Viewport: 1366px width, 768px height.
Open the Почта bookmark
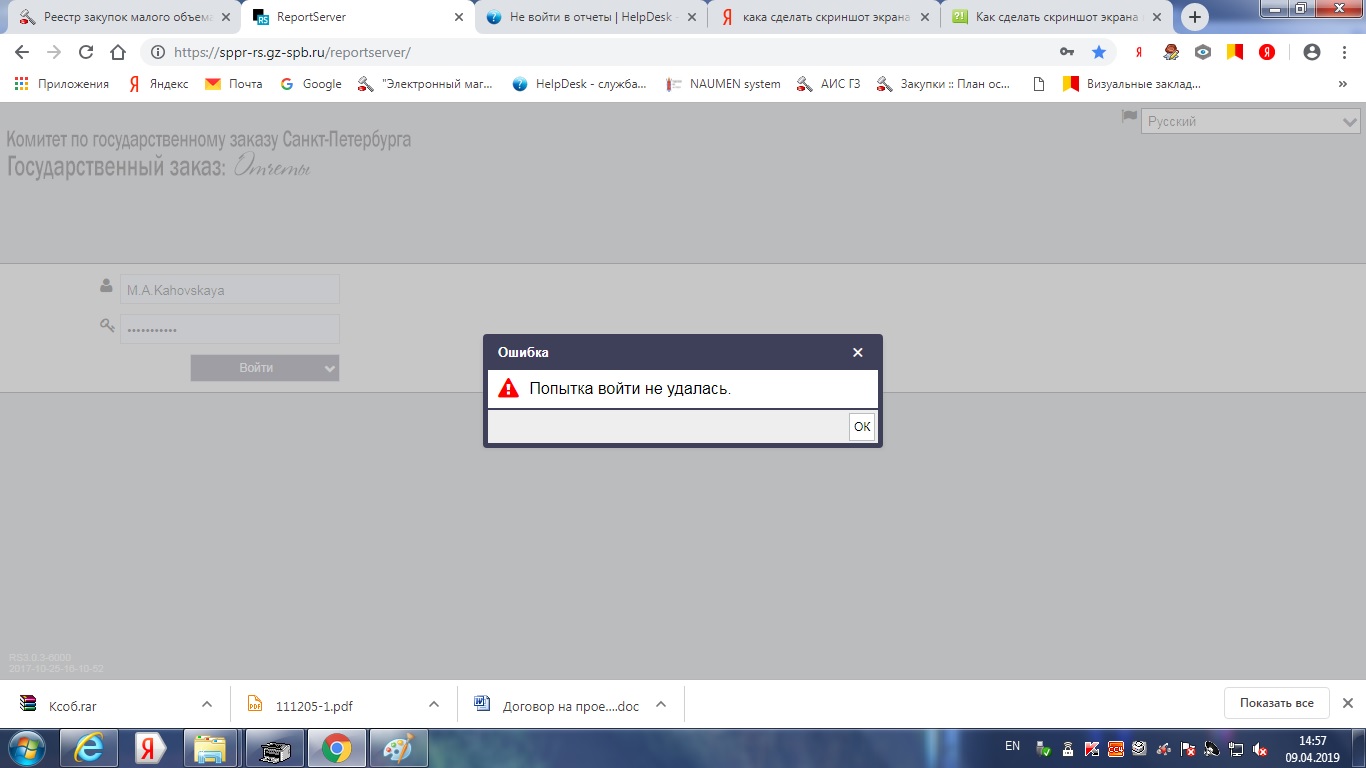coord(234,84)
